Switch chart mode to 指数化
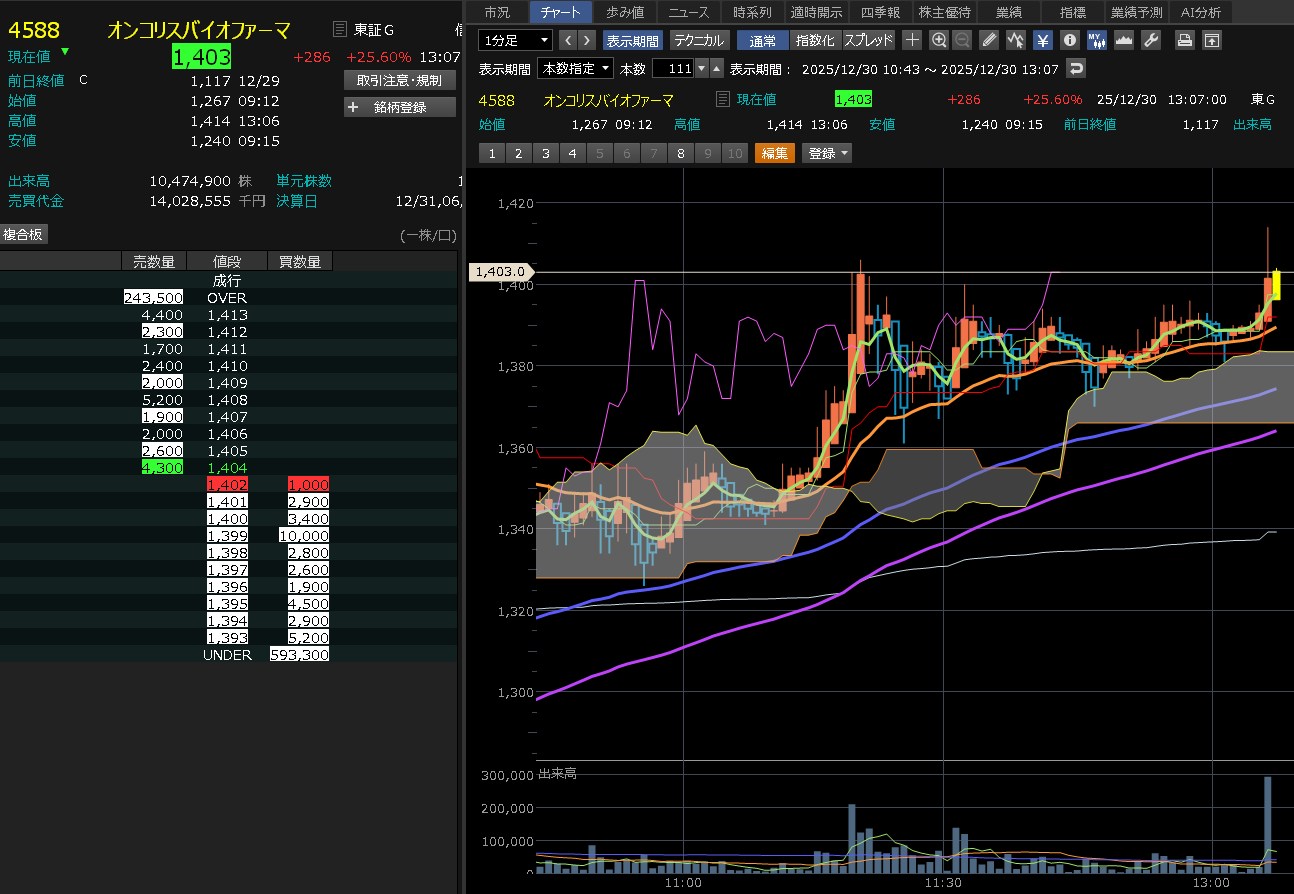Screen dimensions: 1294x894 coord(815,40)
